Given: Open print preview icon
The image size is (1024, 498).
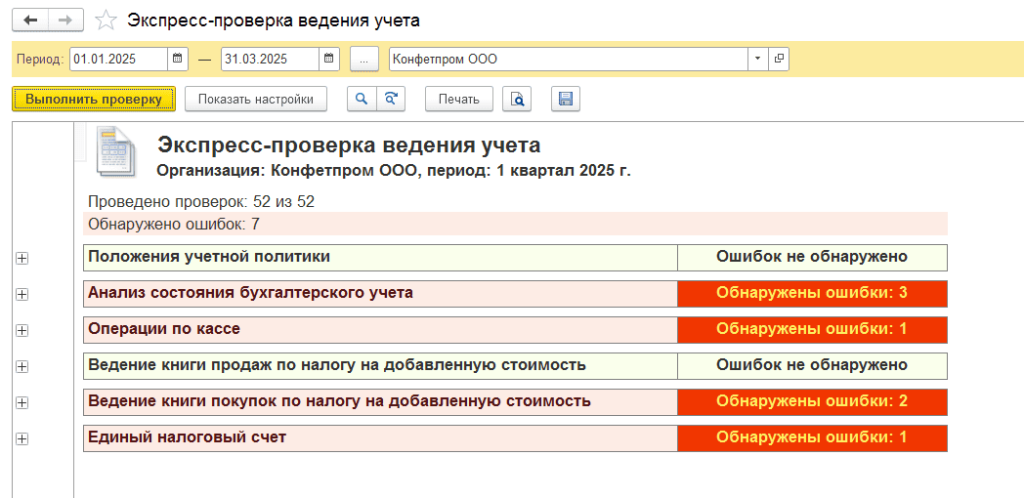Looking at the screenshot, I should pyautogui.click(x=517, y=99).
